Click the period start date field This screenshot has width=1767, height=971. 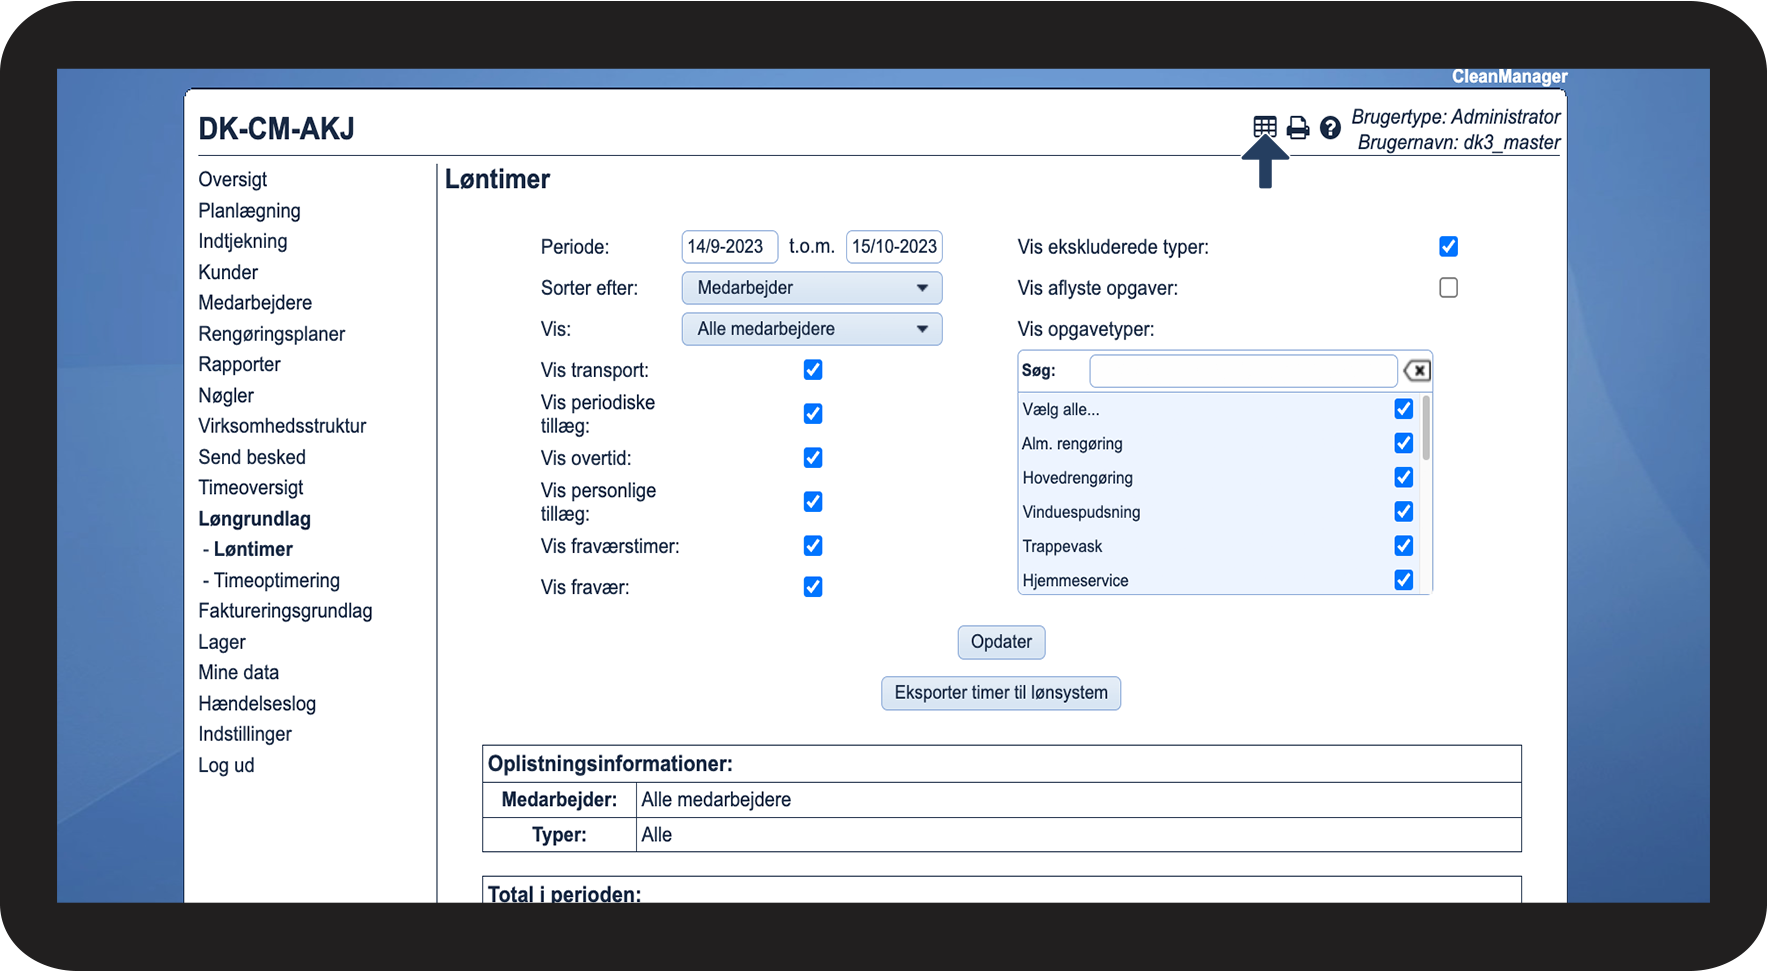pyautogui.click(x=729, y=247)
